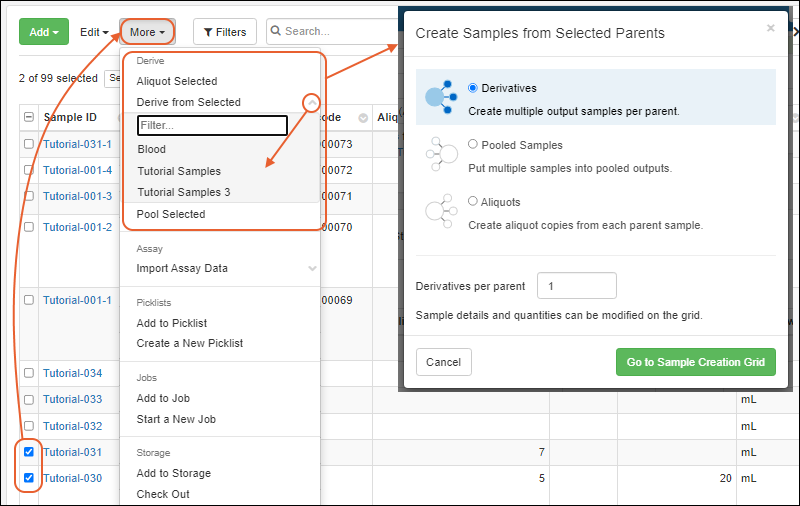Click the Derivatives branching icon
Image resolution: width=800 pixels, height=506 pixels.
pos(440,96)
